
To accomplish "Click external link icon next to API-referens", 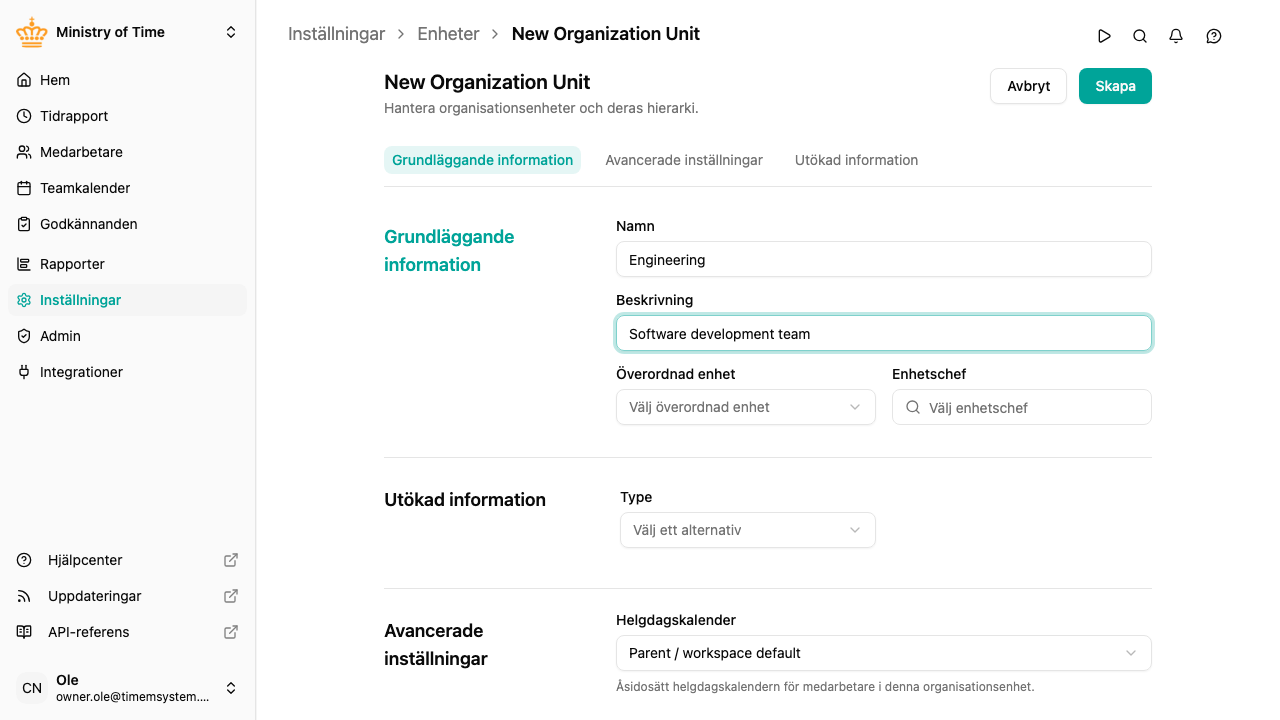I will pos(231,632).
